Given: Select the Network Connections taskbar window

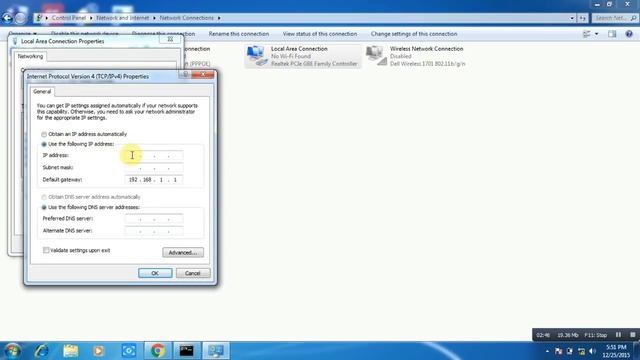Looking at the screenshot, I should (216, 351).
